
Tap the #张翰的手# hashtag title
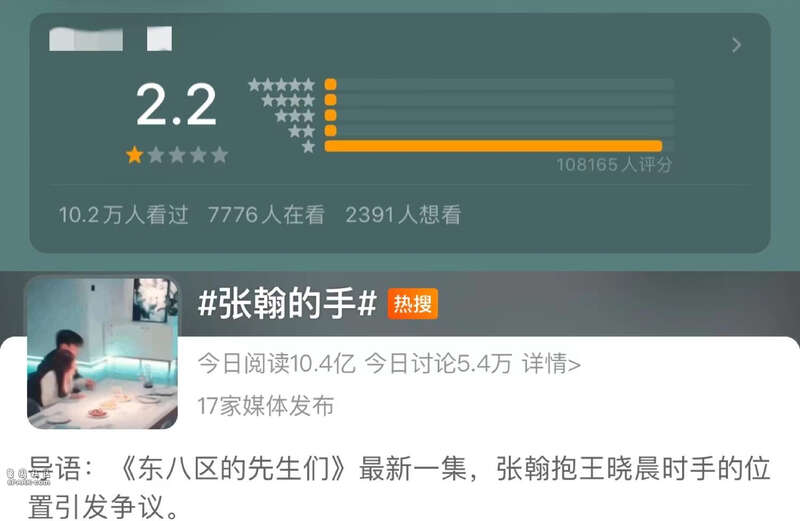coord(287,303)
